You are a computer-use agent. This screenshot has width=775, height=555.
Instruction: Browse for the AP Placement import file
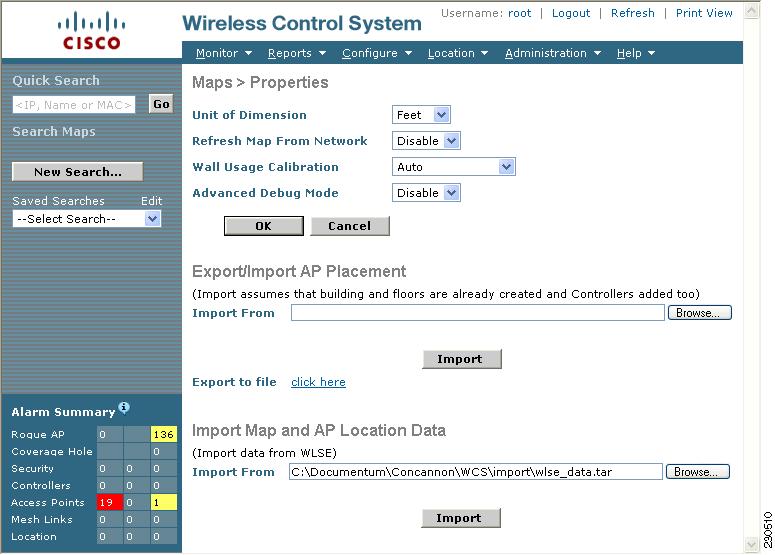[699, 313]
